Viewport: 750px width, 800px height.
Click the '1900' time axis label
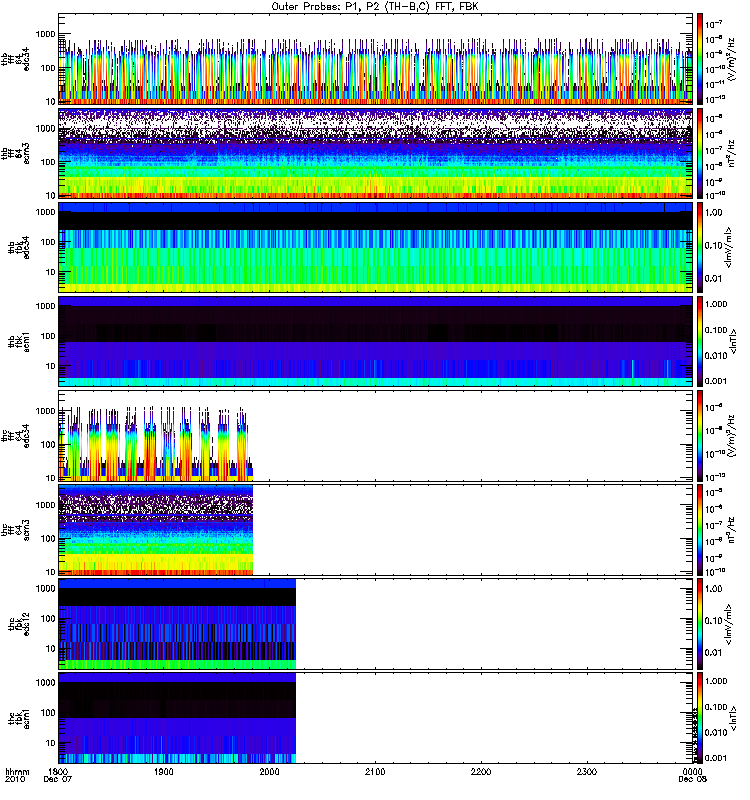click(163, 772)
